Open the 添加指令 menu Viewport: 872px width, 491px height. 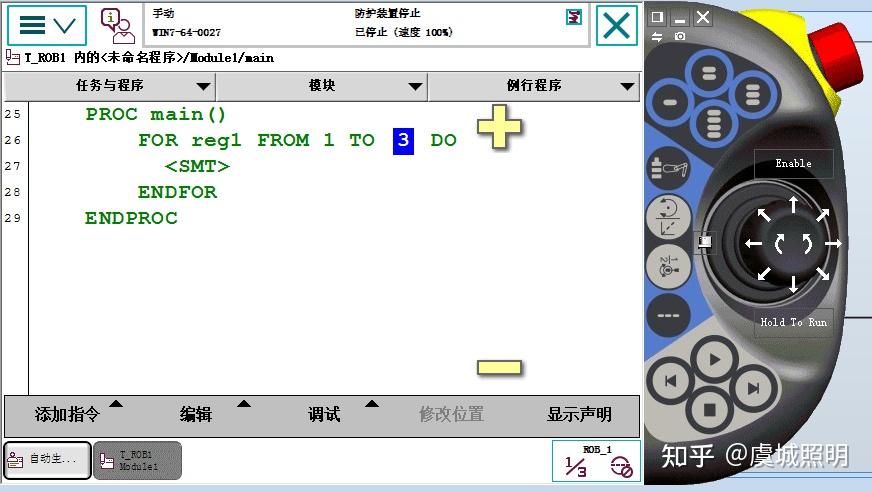point(68,414)
